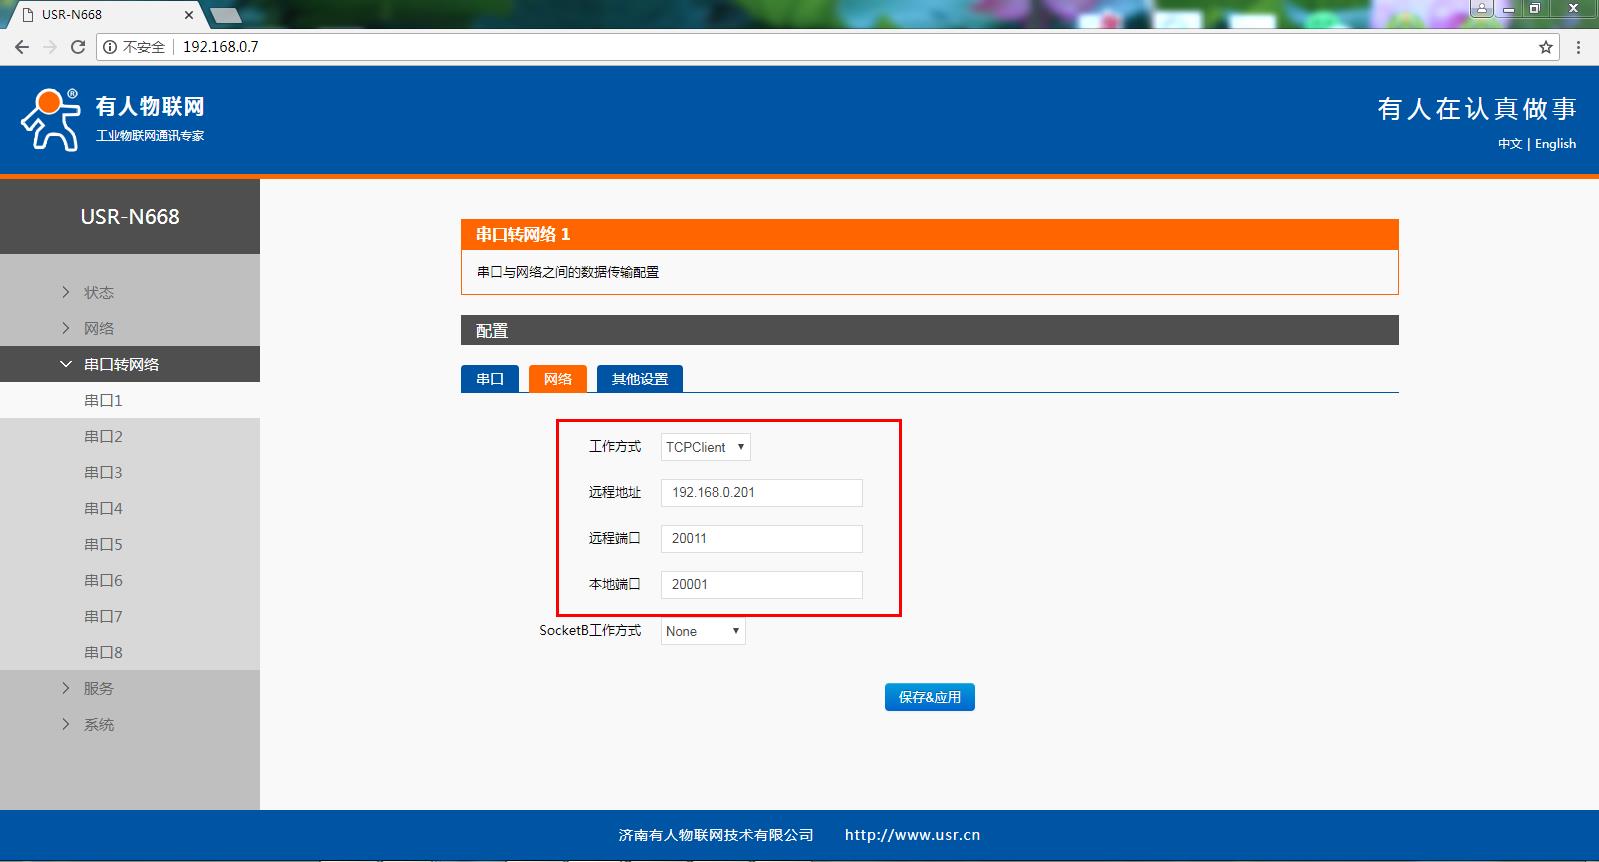Expand the 网络 sidebar section
The width and height of the screenshot is (1599, 862).
(98, 328)
